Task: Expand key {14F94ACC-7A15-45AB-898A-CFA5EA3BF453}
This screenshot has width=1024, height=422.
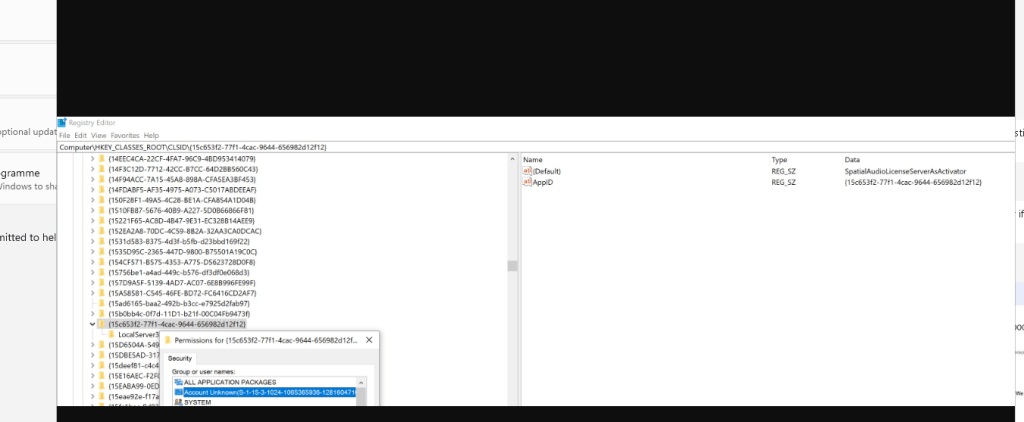Action: tap(93, 179)
